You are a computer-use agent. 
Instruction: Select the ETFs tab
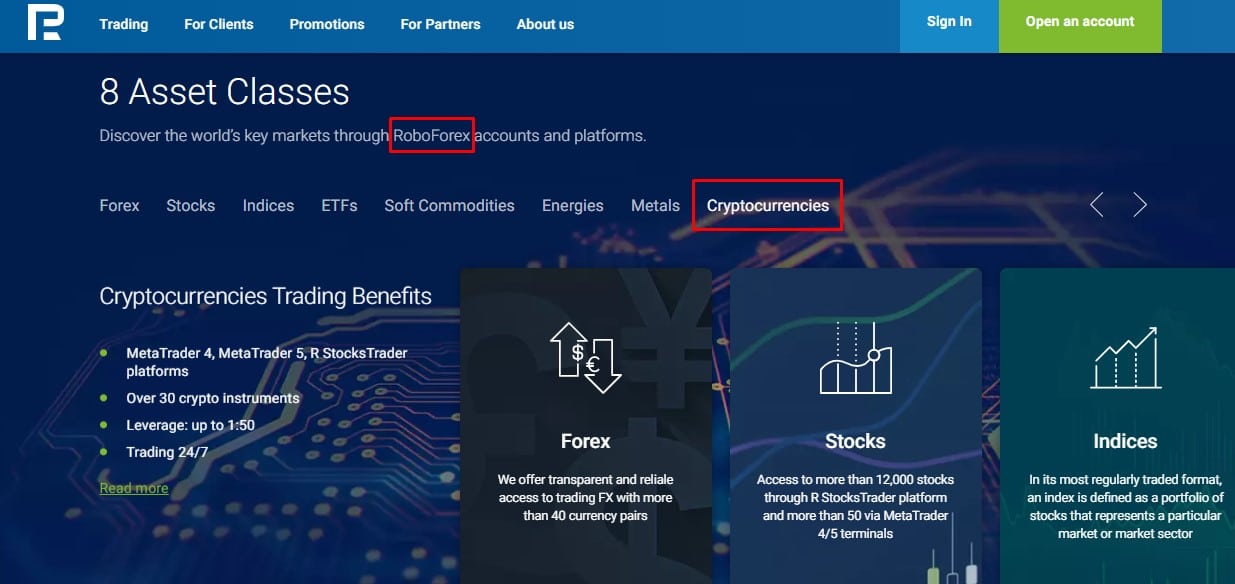coord(339,205)
